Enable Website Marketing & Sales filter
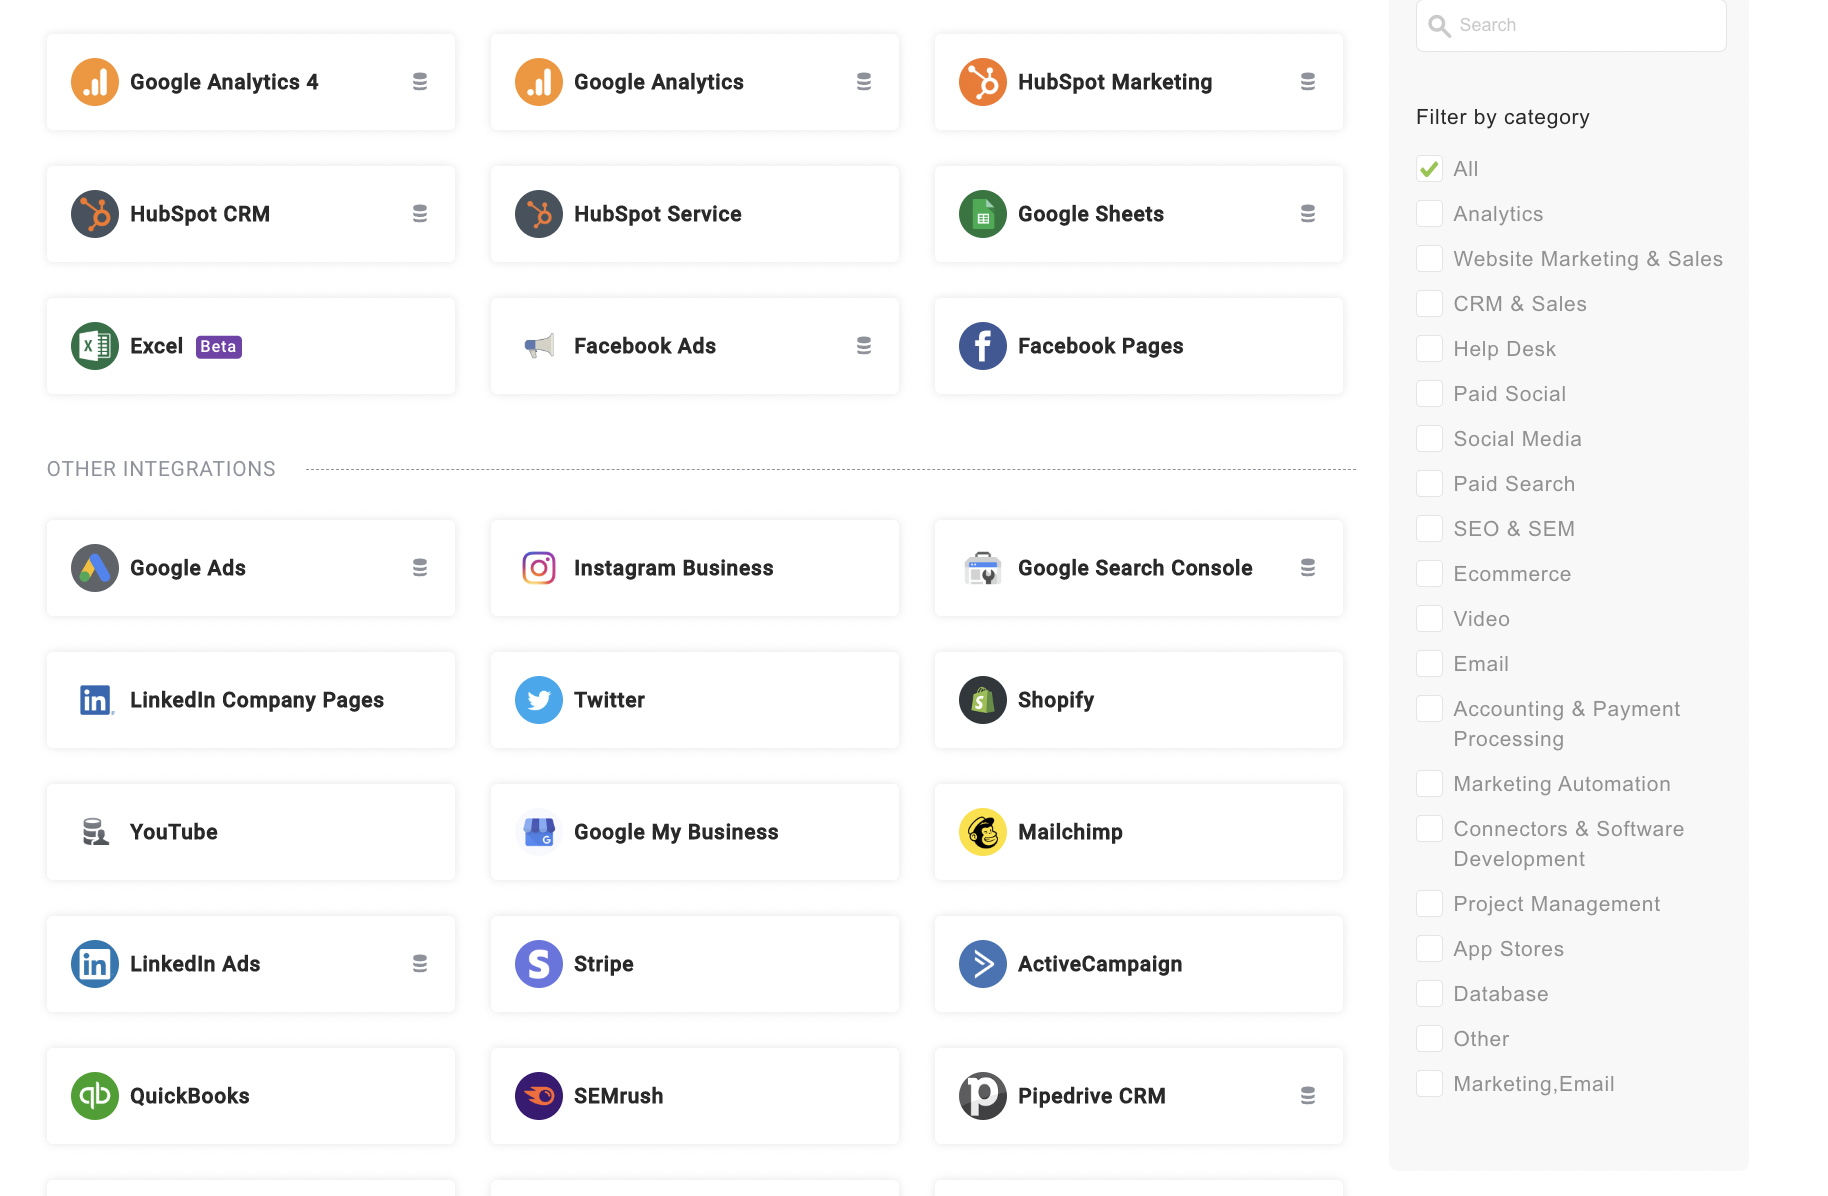The height and width of the screenshot is (1196, 1828). (x=1430, y=259)
